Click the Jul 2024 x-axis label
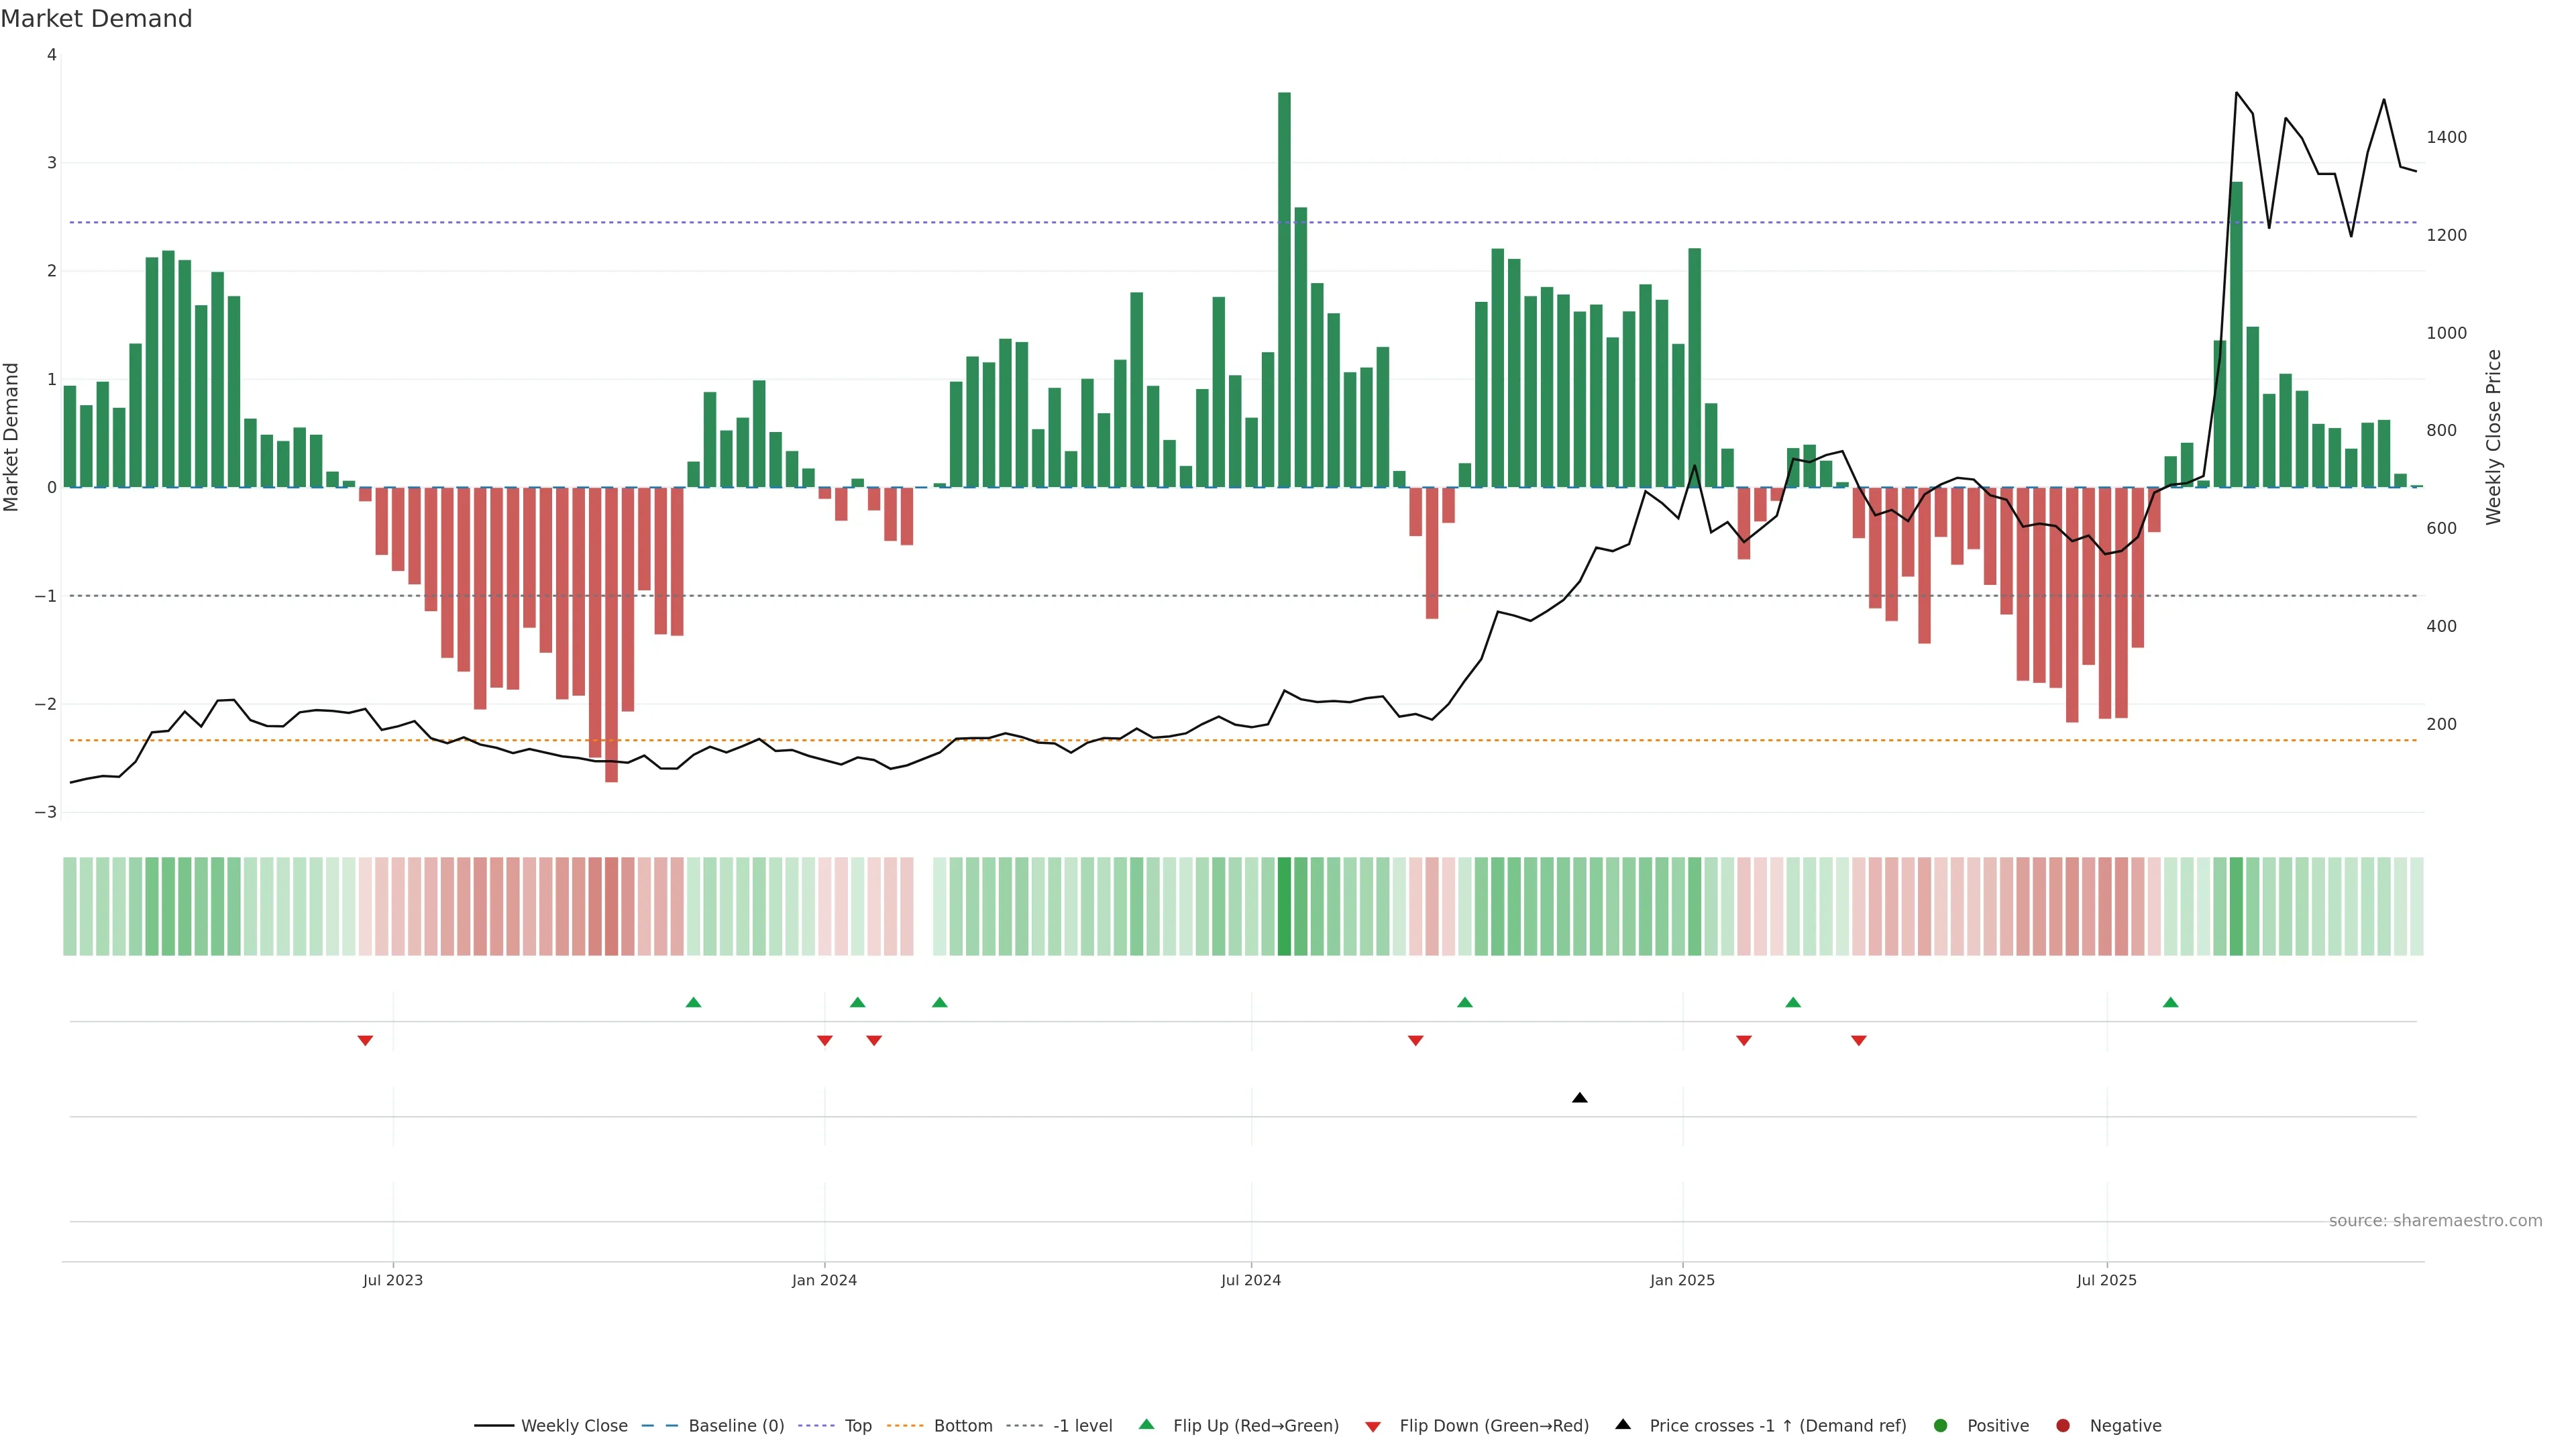2576x1449 pixels. [x=1250, y=1280]
